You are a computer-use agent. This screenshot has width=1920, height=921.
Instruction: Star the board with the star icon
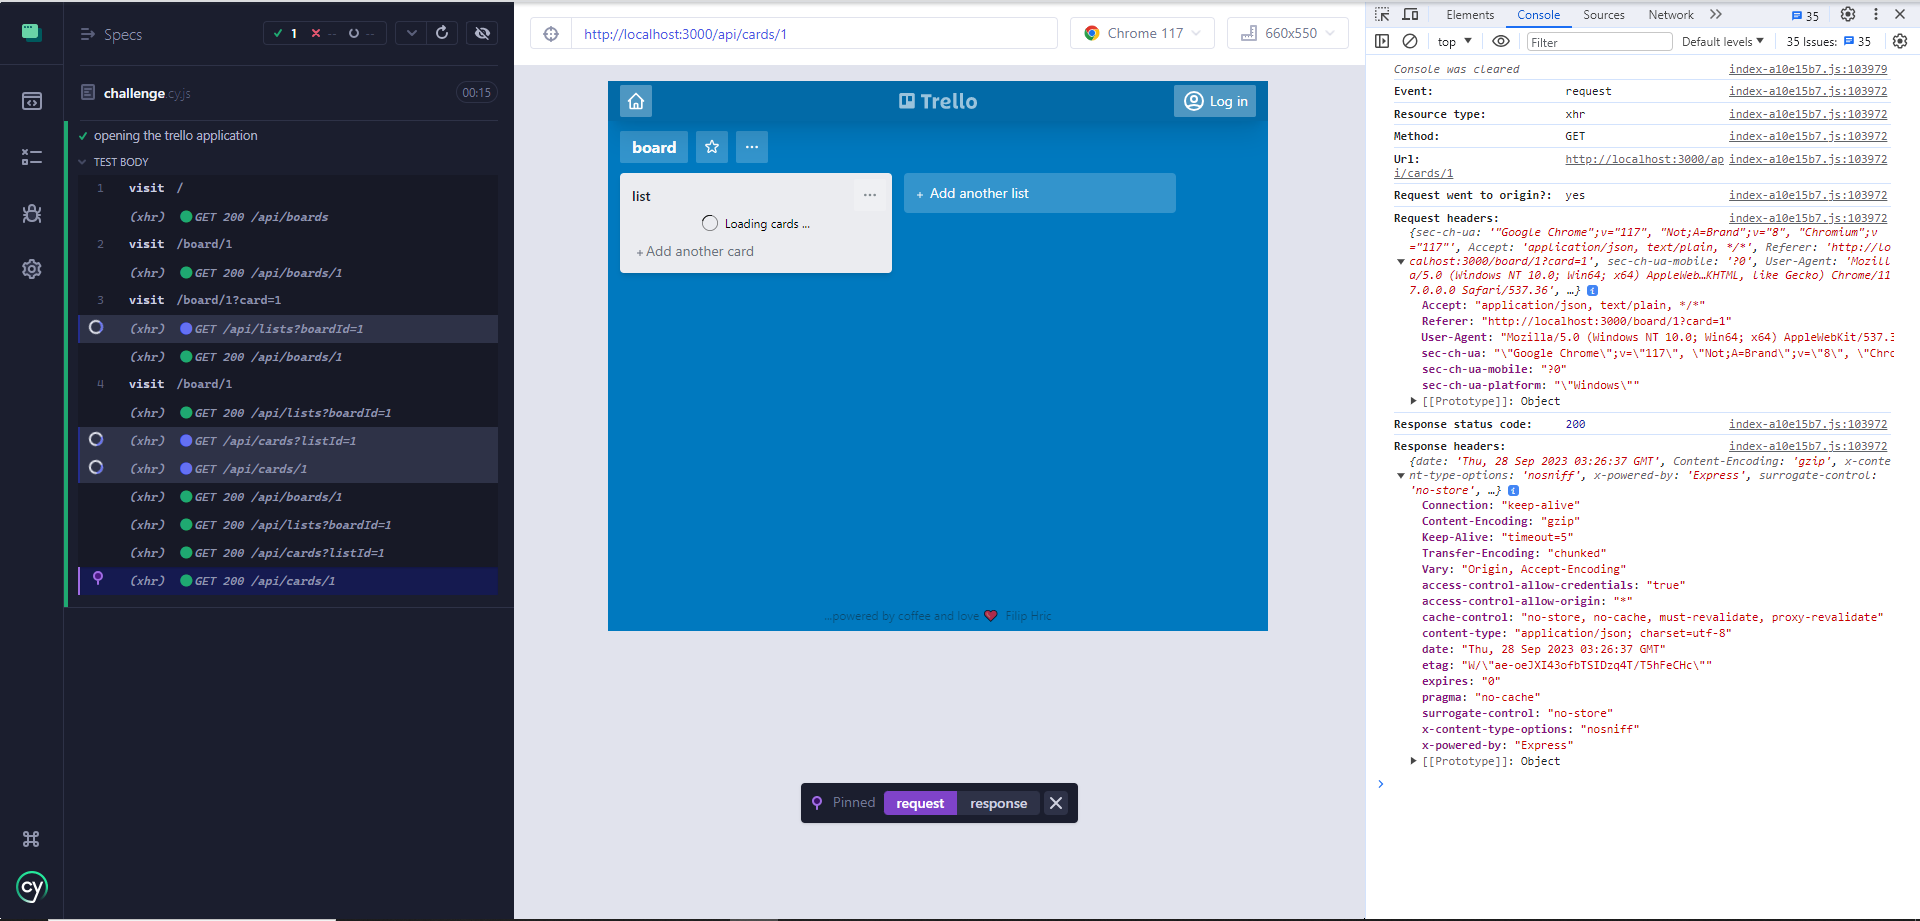point(712,147)
